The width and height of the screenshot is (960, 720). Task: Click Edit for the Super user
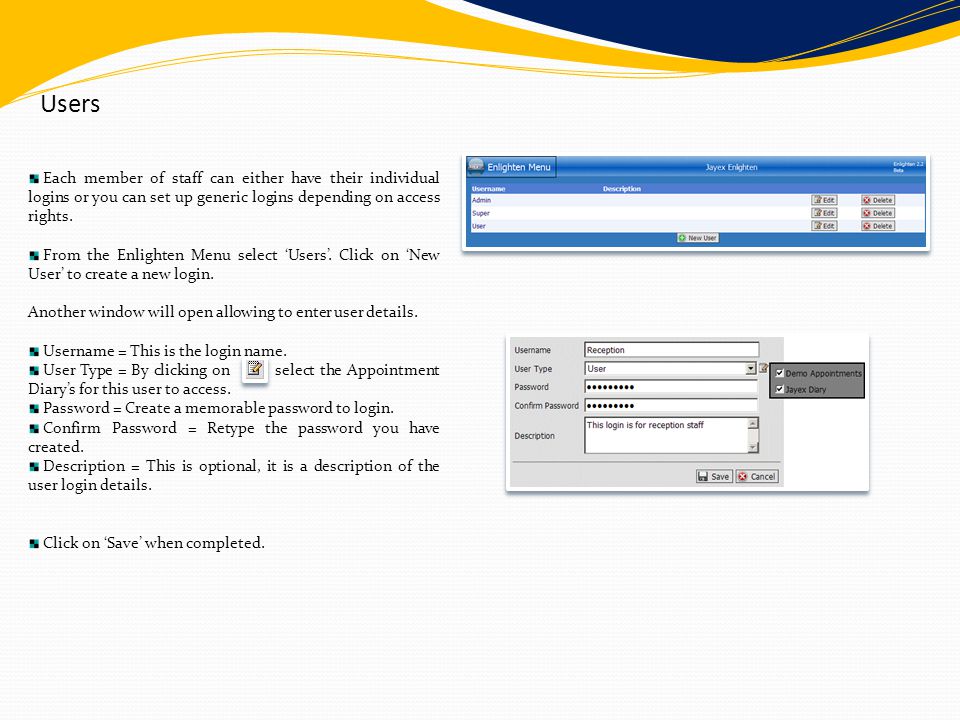[824, 213]
